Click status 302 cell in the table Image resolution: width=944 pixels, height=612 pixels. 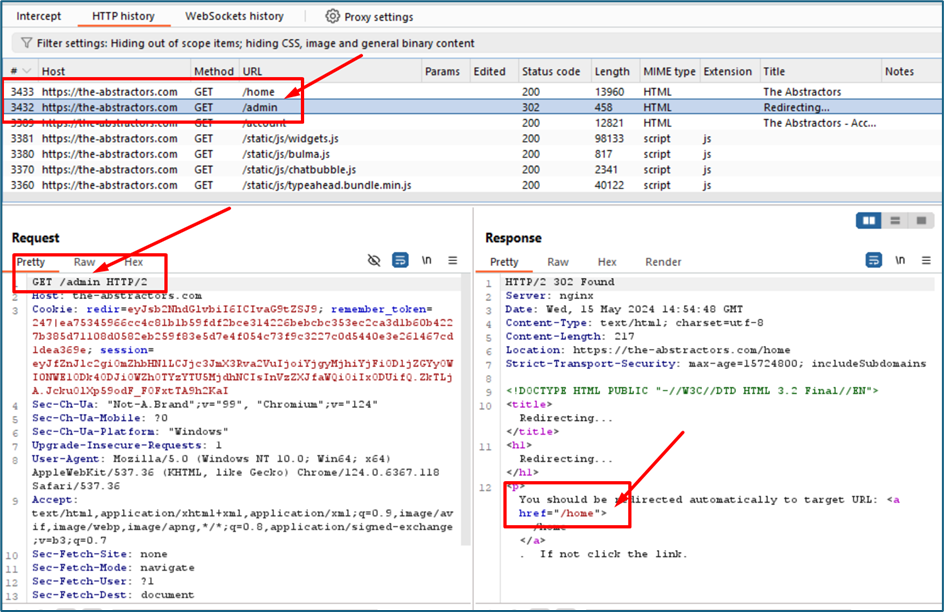pos(530,107)
